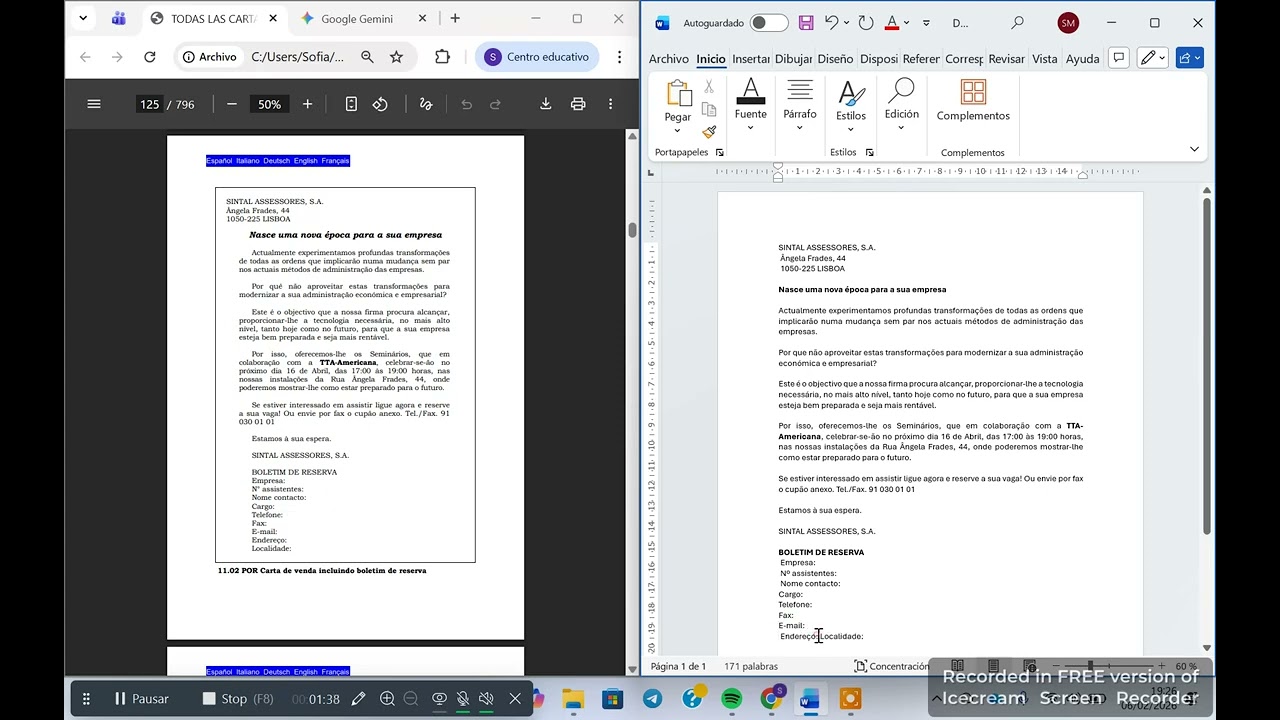
Task: Fit PDF to page
Action: click(351, 104)
